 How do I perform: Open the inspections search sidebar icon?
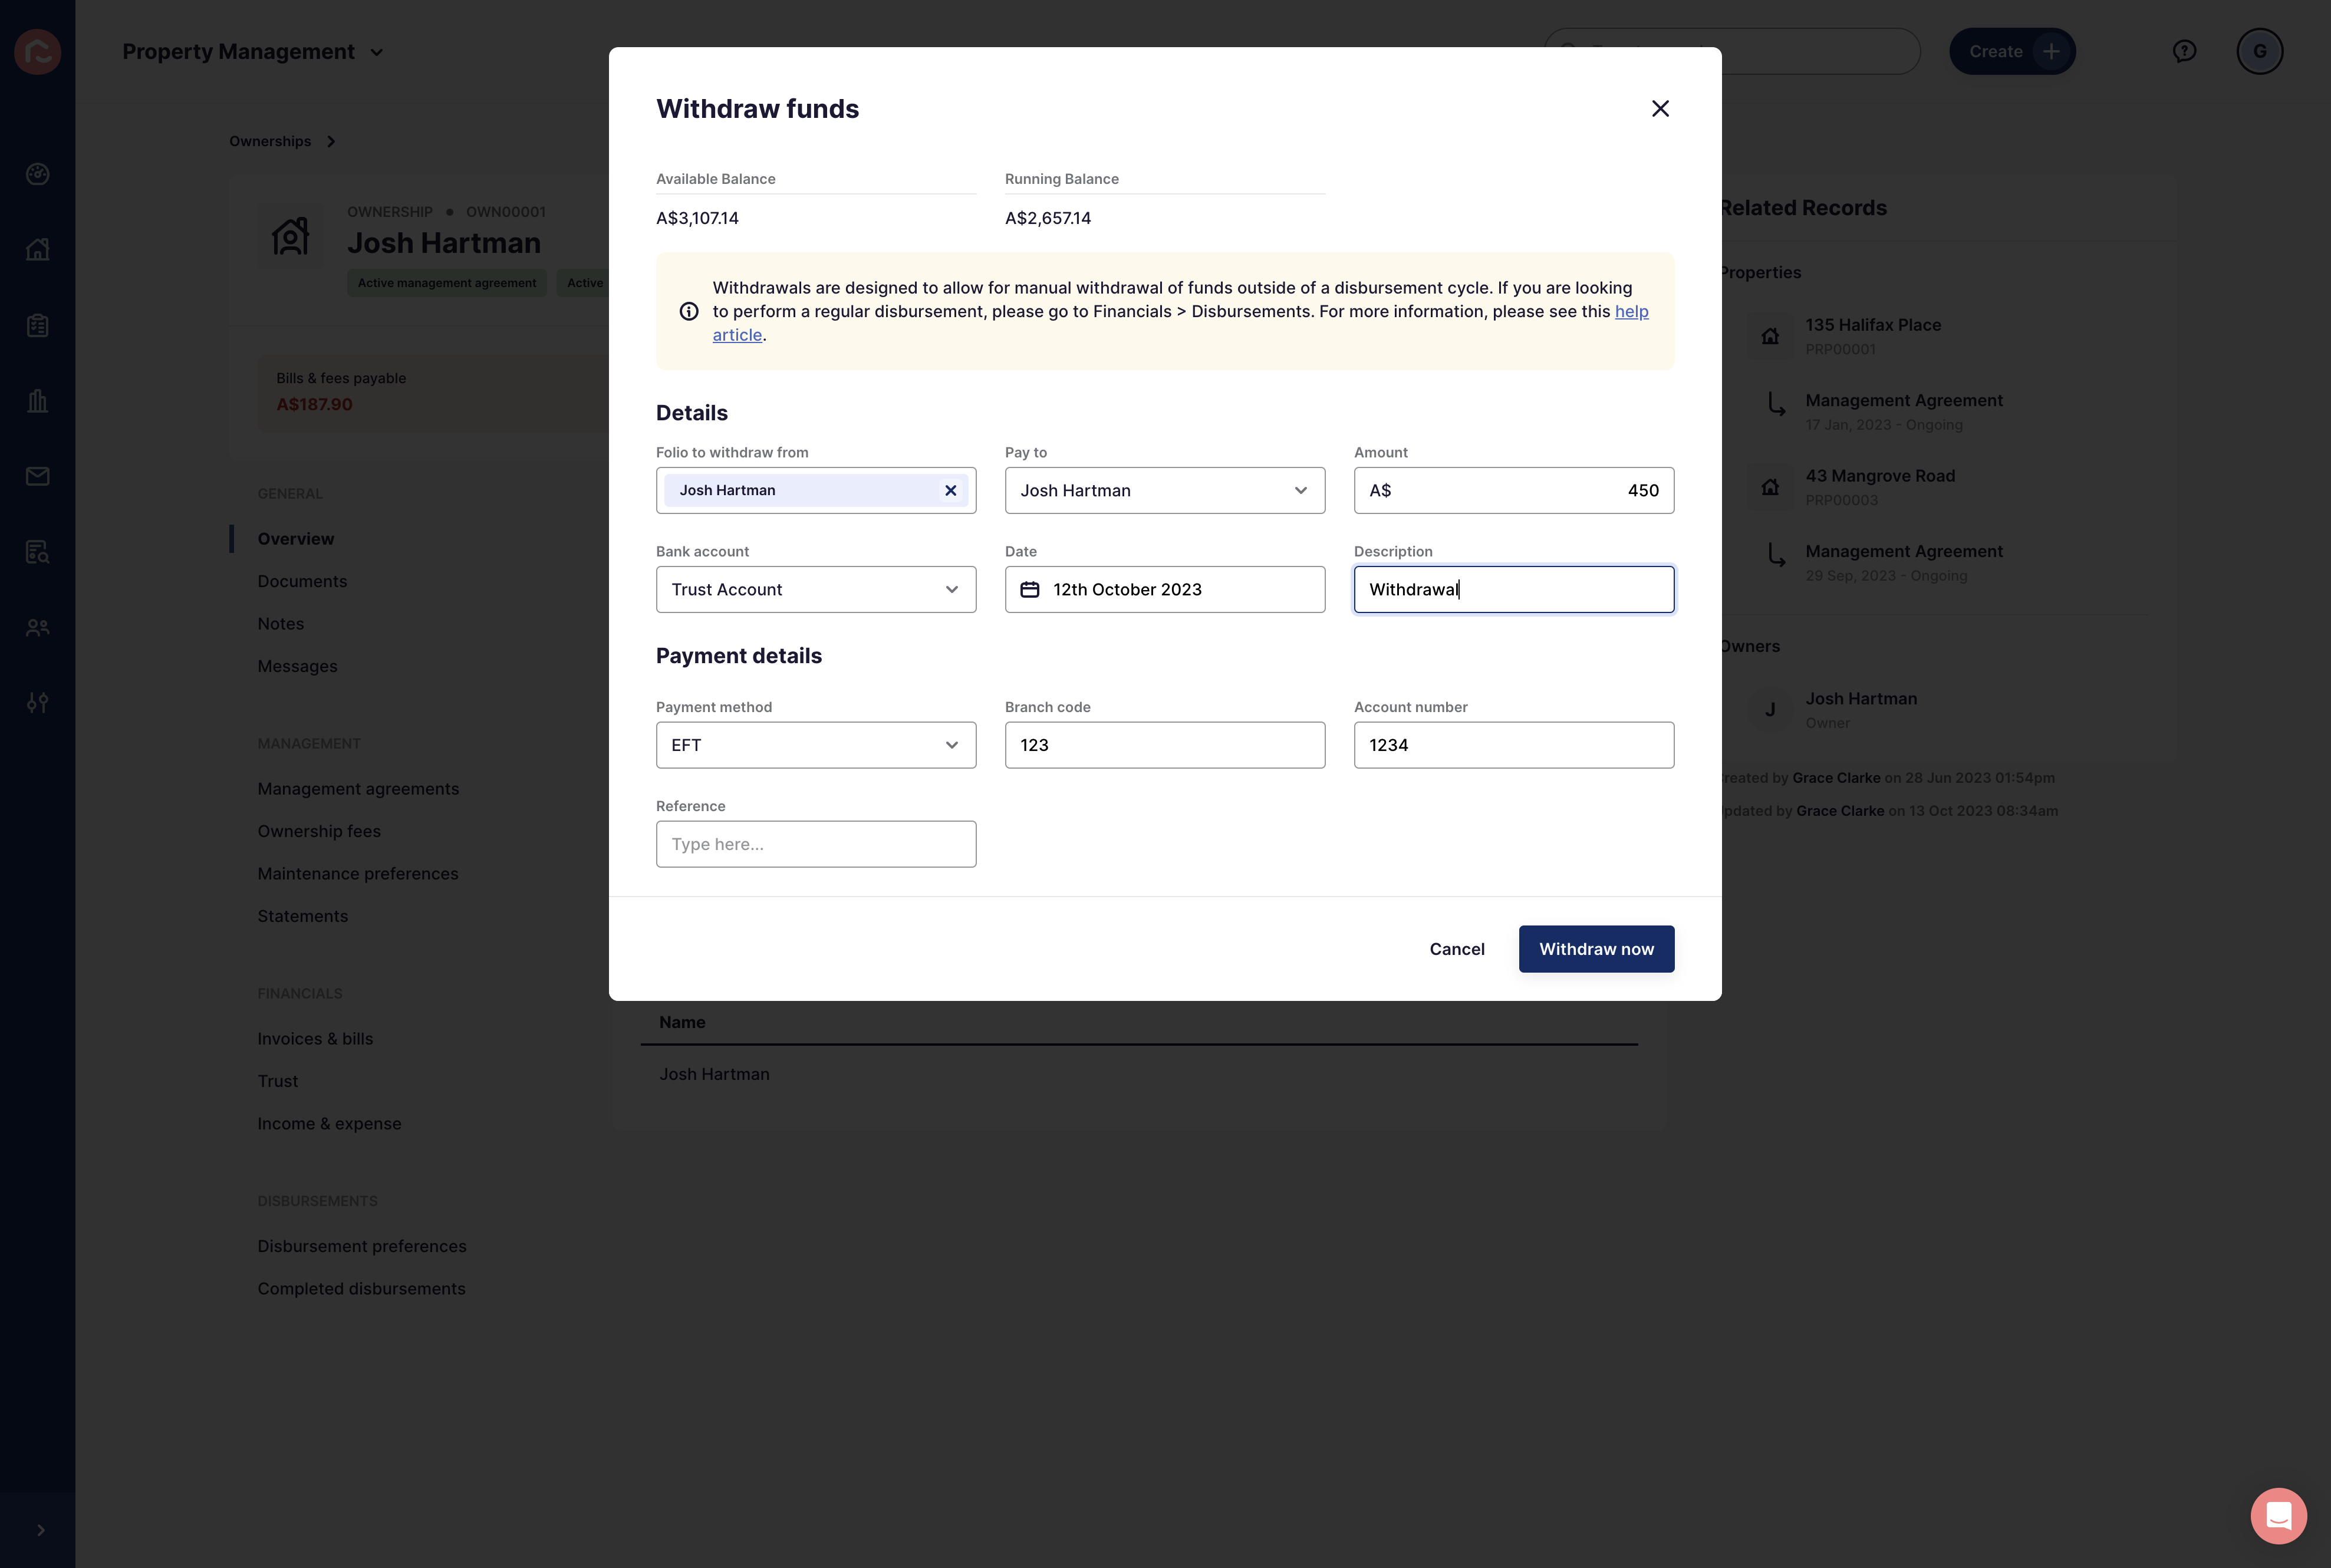pos(38,552)
